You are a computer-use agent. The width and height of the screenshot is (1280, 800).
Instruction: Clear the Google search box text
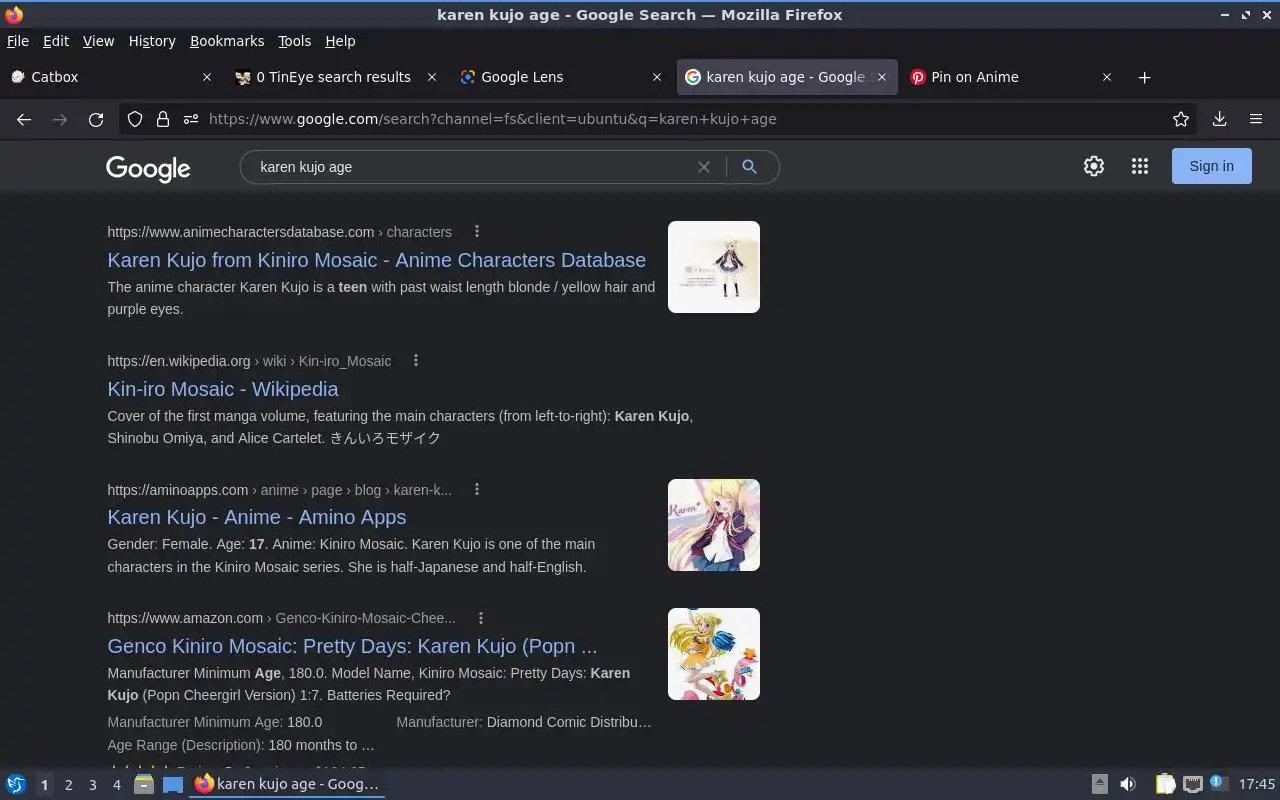point(704,167)
